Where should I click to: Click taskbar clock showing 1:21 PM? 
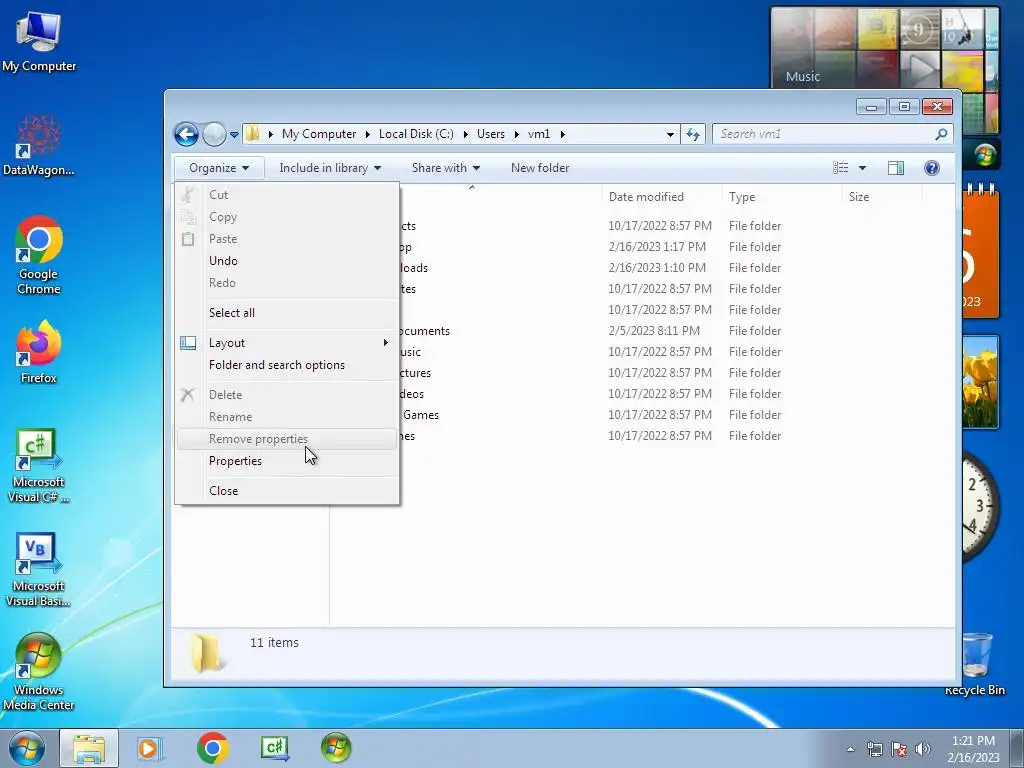[x=973, y=748]
